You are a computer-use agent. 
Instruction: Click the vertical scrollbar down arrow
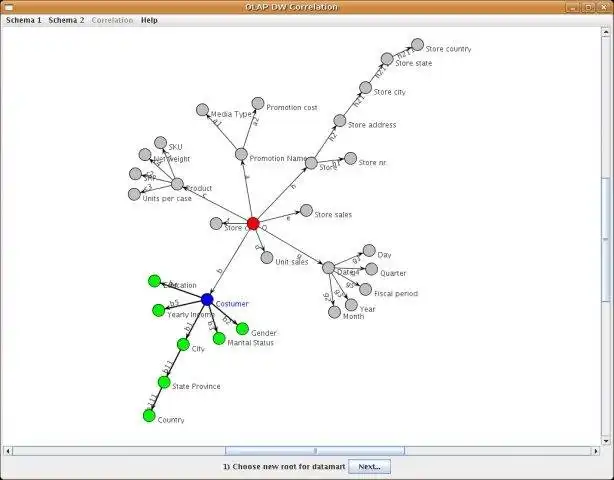pyautogui.click(x=605, y=441)
